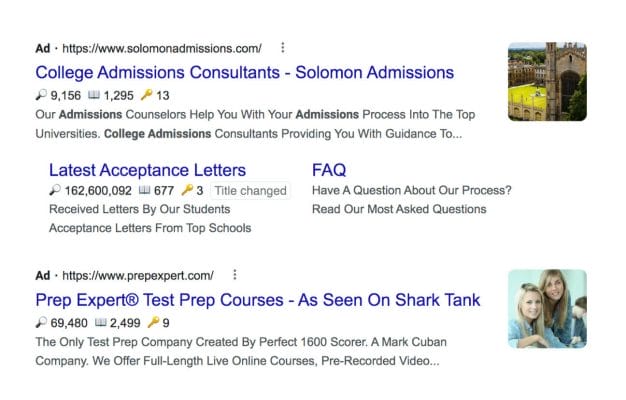Click the magnifier icon next to 9,156
626x400 pixels.
pyautogui.click(x=41, y=95)
